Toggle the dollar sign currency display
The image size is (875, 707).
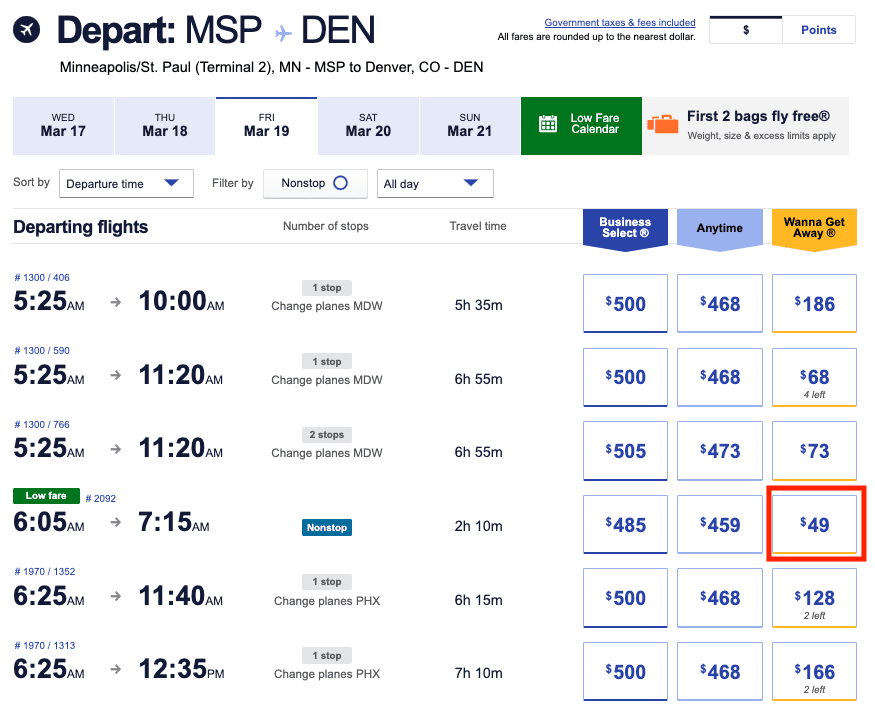point(745,30)
